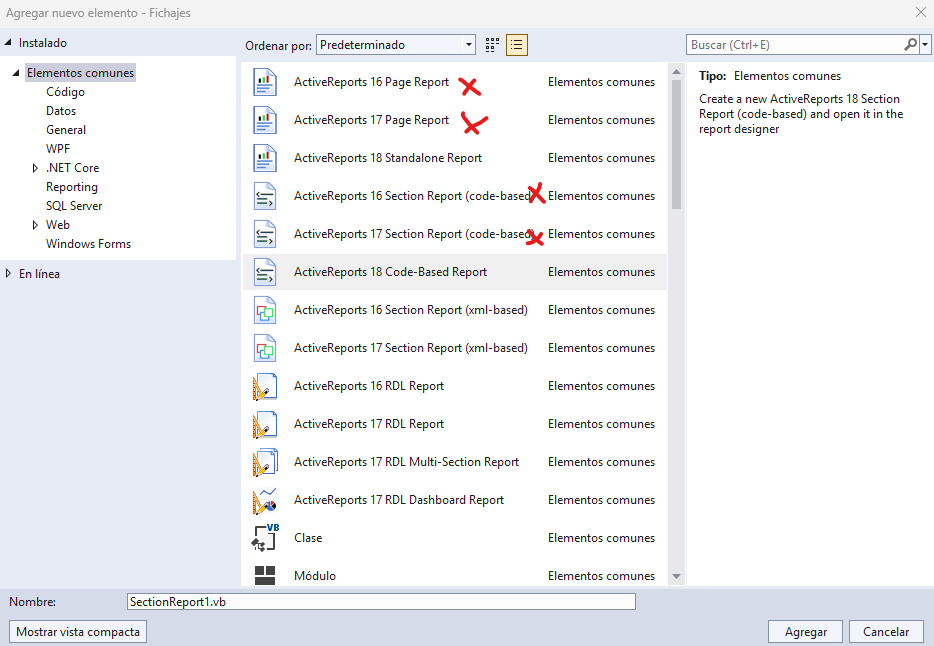The width and height of the screenshot is (934, 646).
Task: Click the ActiveReports 16 Section Report (xml-based) icon
Action: click(x=264, y=310)
